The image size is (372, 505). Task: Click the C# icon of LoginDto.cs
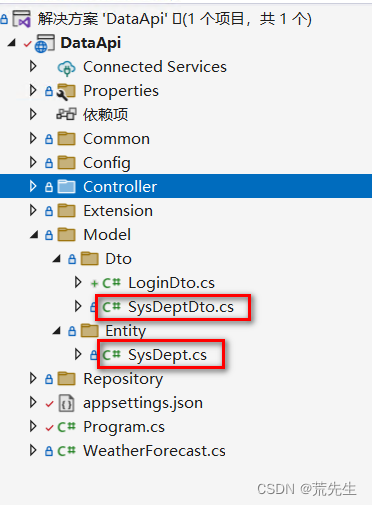111,283
